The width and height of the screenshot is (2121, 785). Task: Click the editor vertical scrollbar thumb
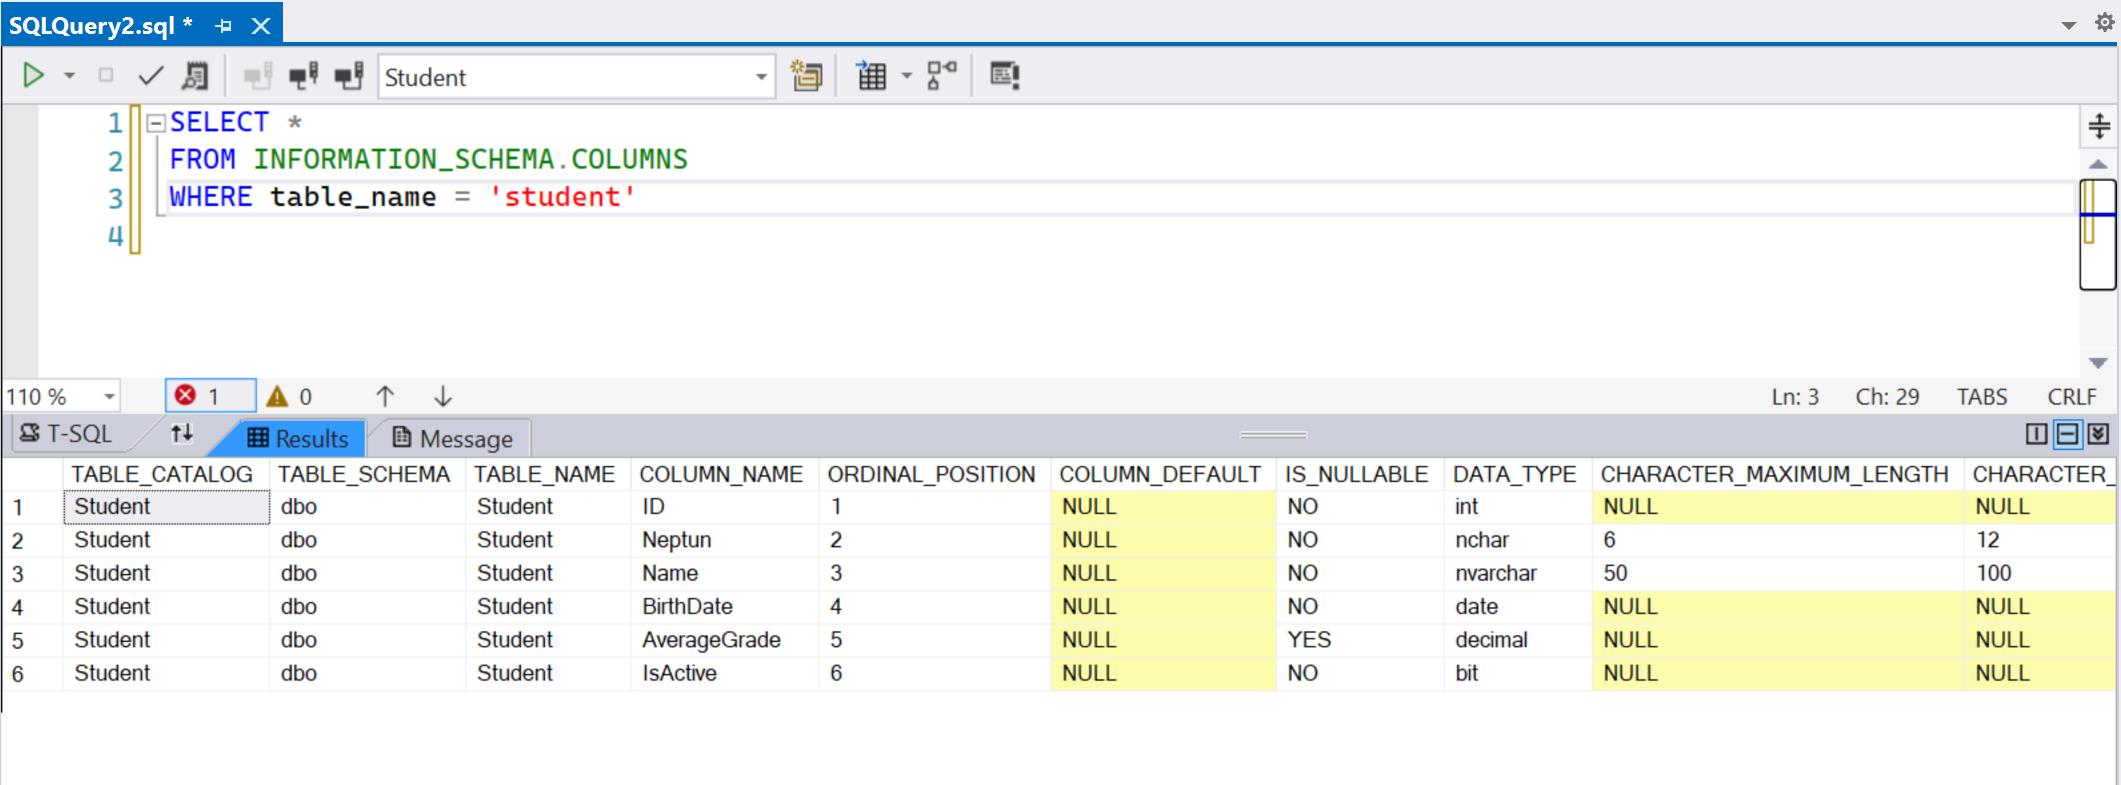[x=2097, y=234]
